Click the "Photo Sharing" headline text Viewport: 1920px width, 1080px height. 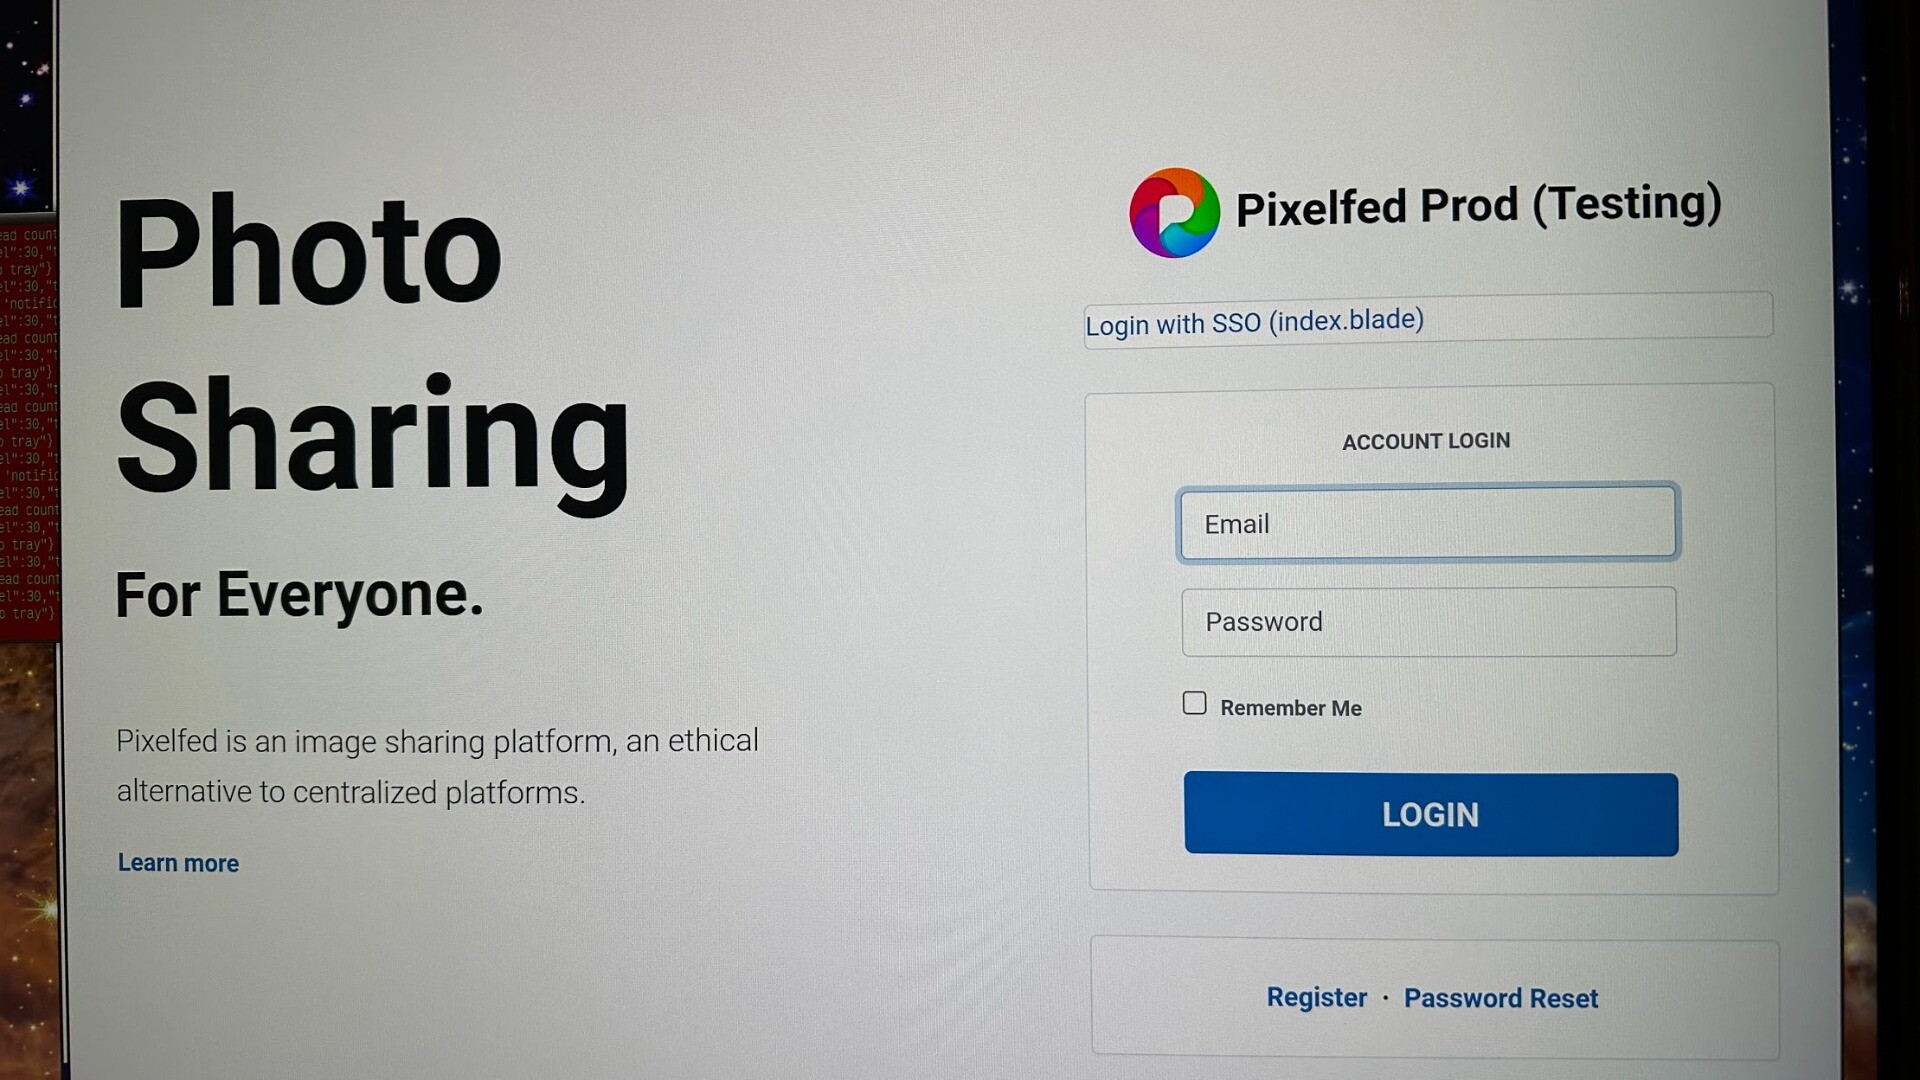[370, 345]
